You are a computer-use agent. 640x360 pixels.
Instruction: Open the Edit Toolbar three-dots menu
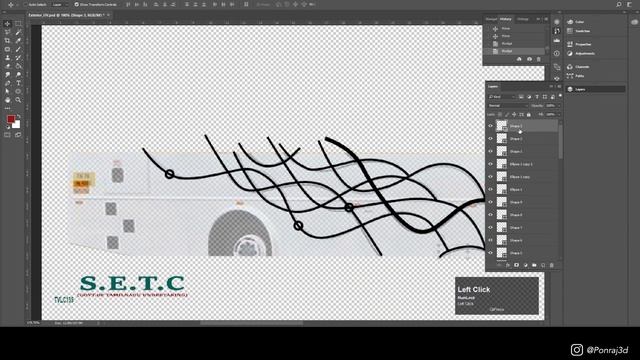pos(7,109)
